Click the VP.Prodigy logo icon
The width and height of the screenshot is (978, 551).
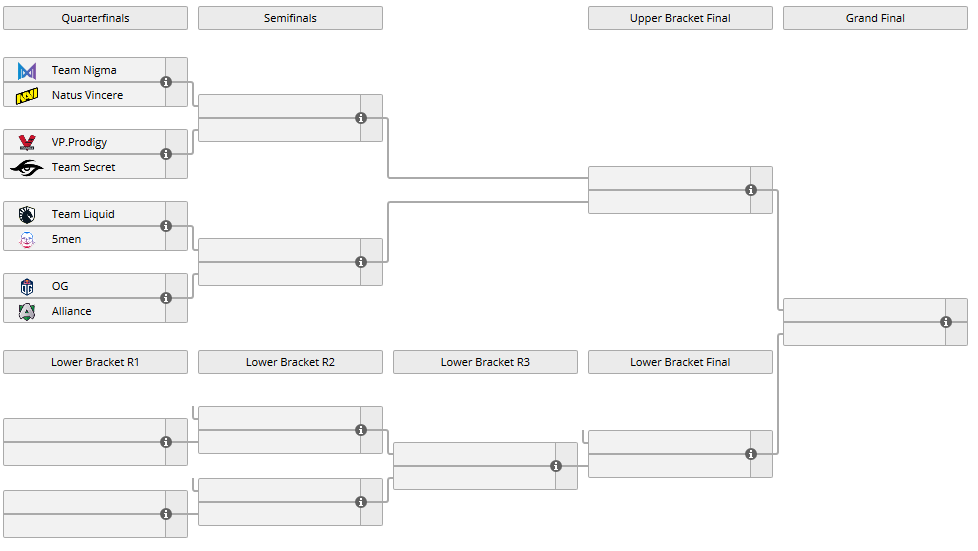(27, 143)
